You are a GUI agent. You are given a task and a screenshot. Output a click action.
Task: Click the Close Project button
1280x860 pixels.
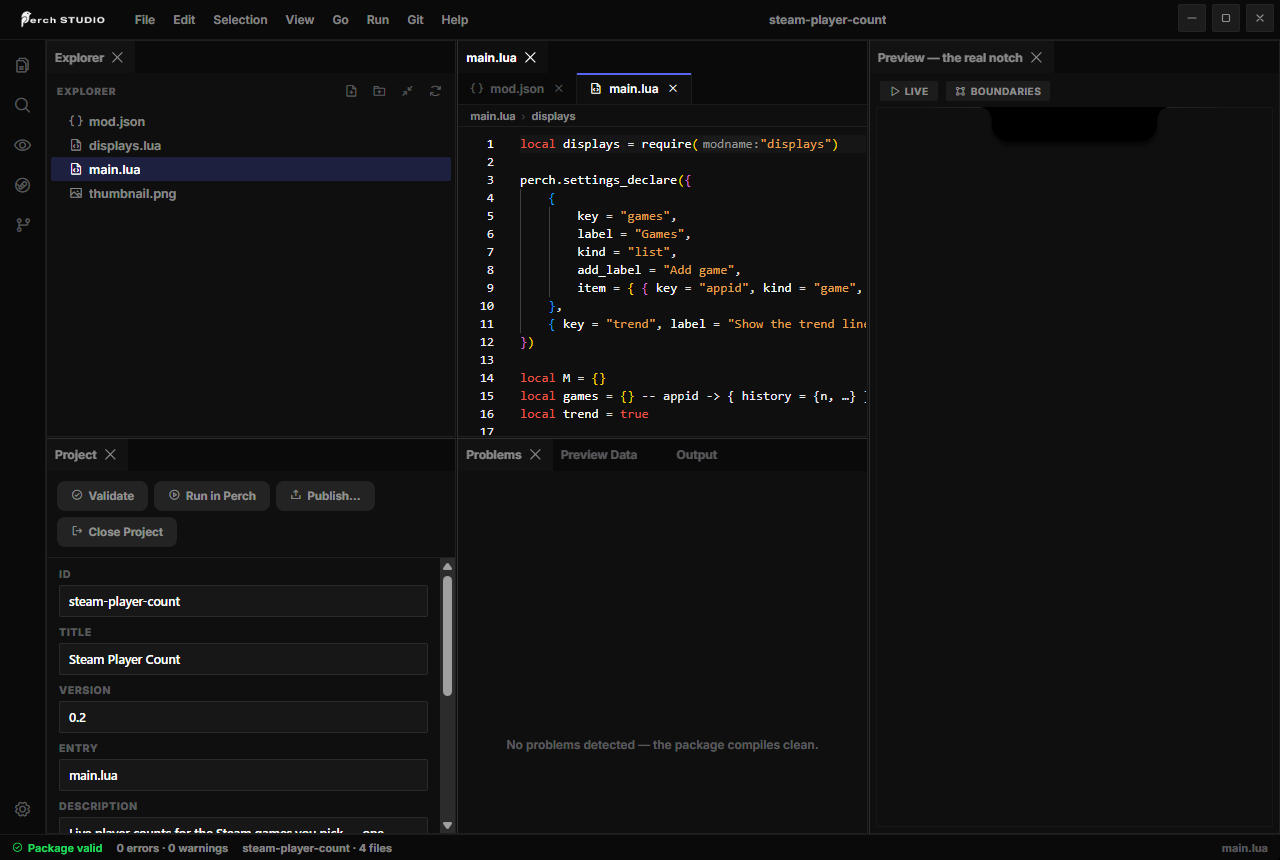pos(117,532)
